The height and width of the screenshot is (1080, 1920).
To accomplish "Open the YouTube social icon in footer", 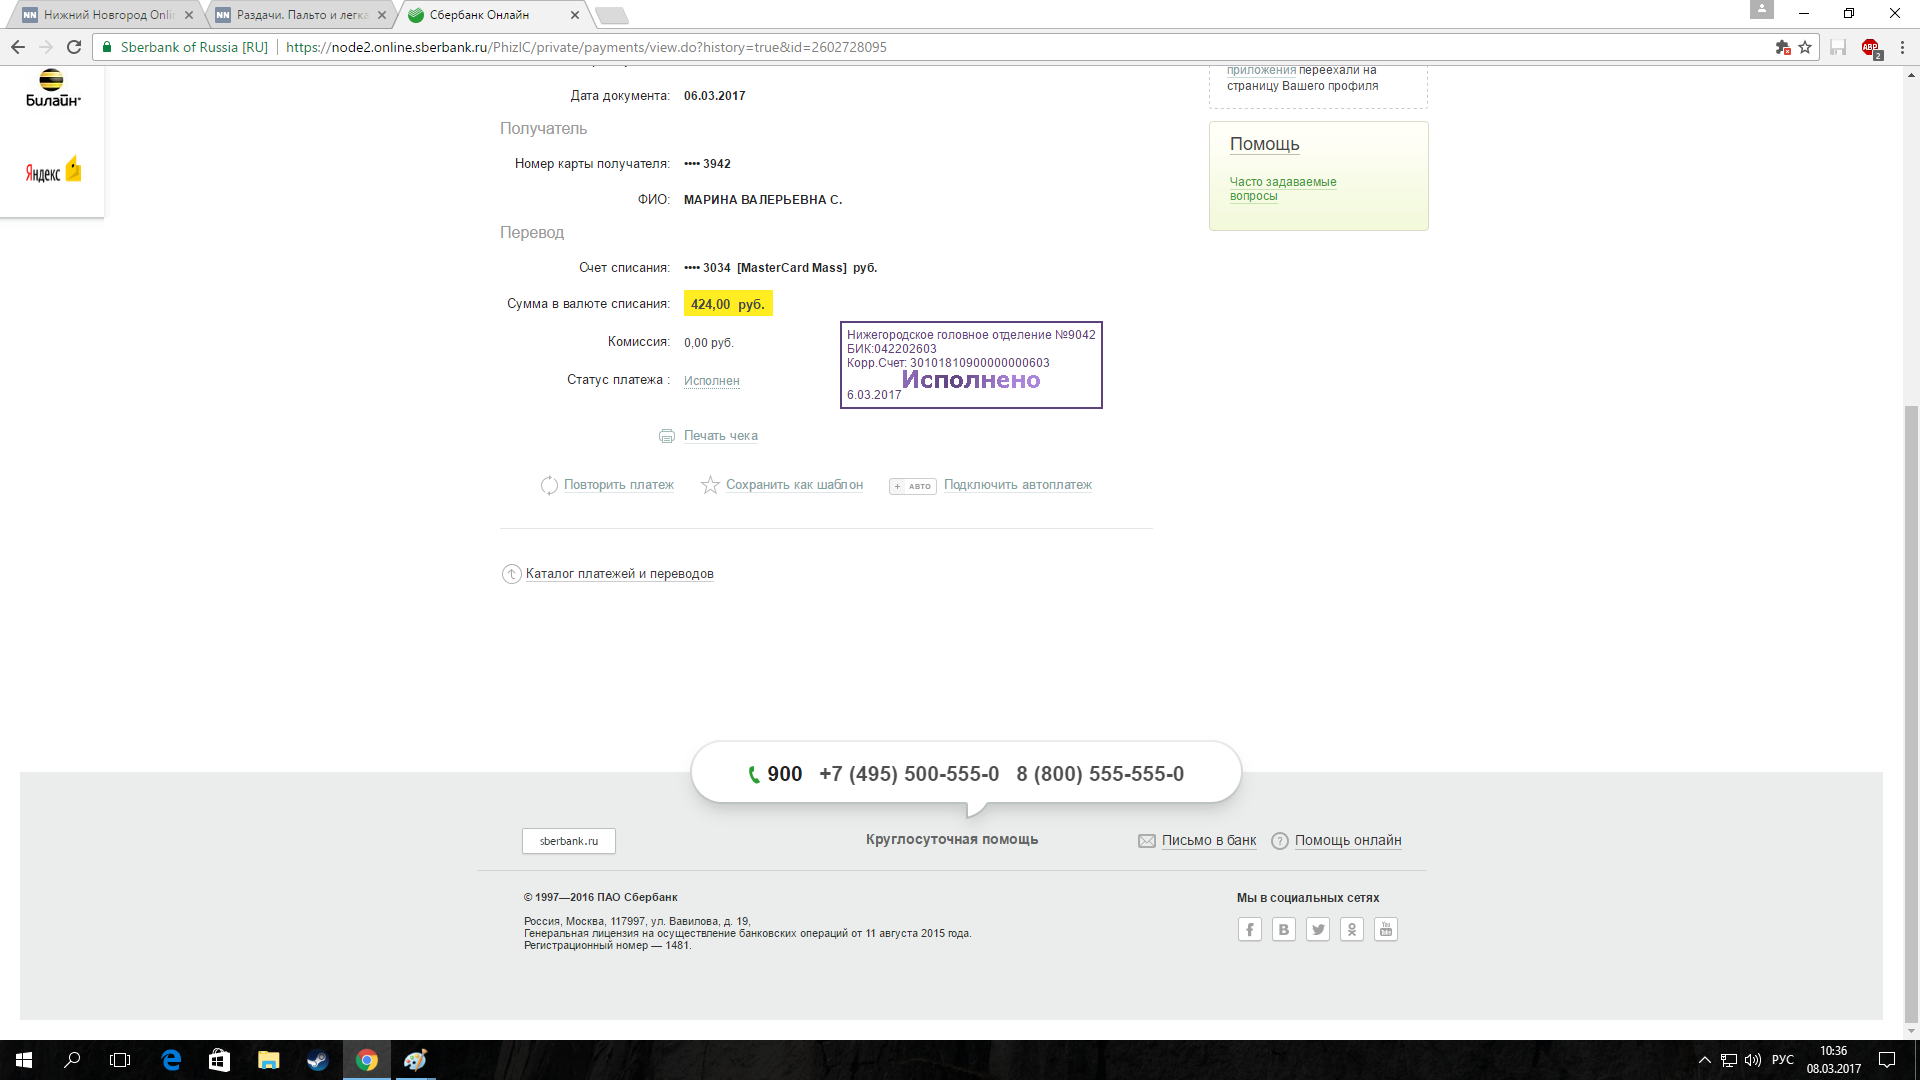I will [1386, 930].
